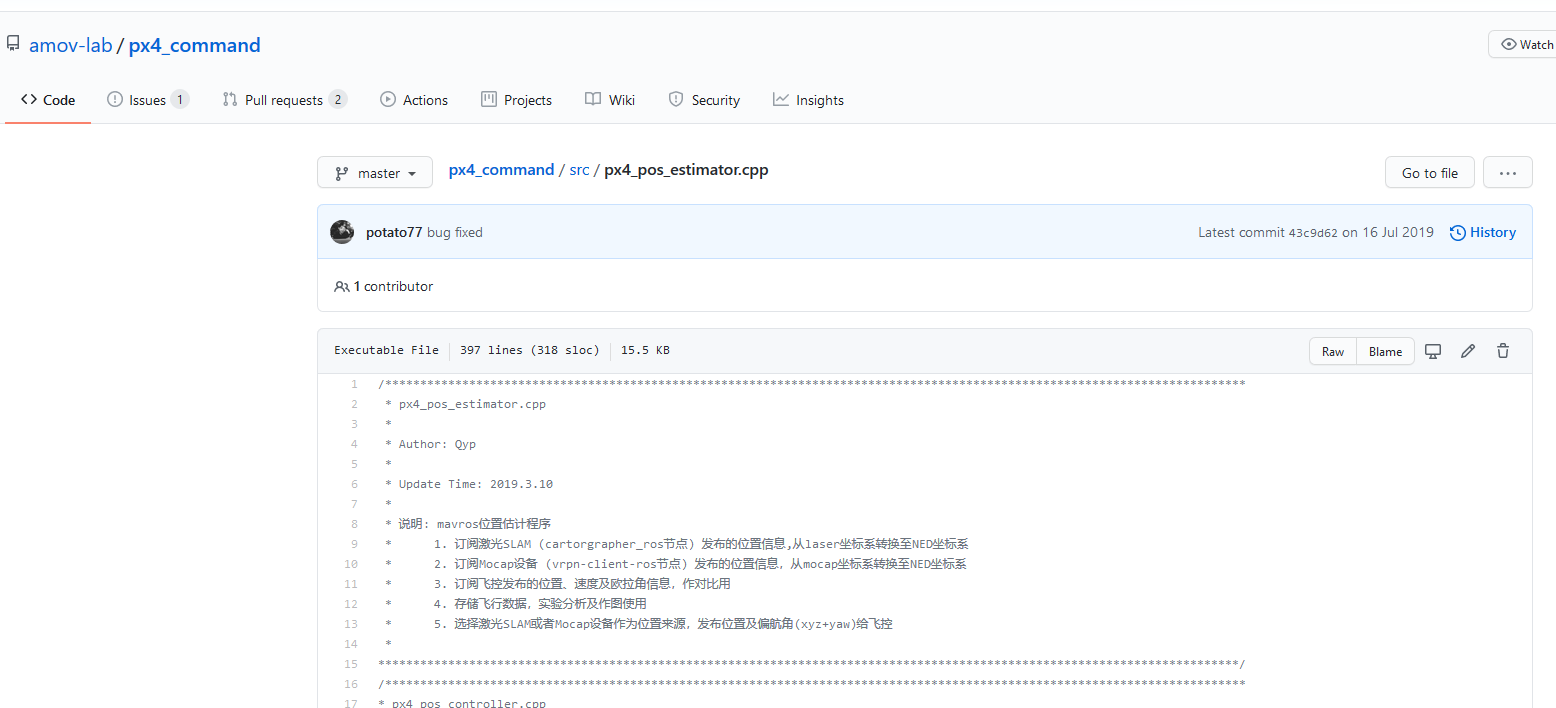Click potato77's avatar image
The width and height of the screenshot is (1556, 708).
click(x=342, y=232)
